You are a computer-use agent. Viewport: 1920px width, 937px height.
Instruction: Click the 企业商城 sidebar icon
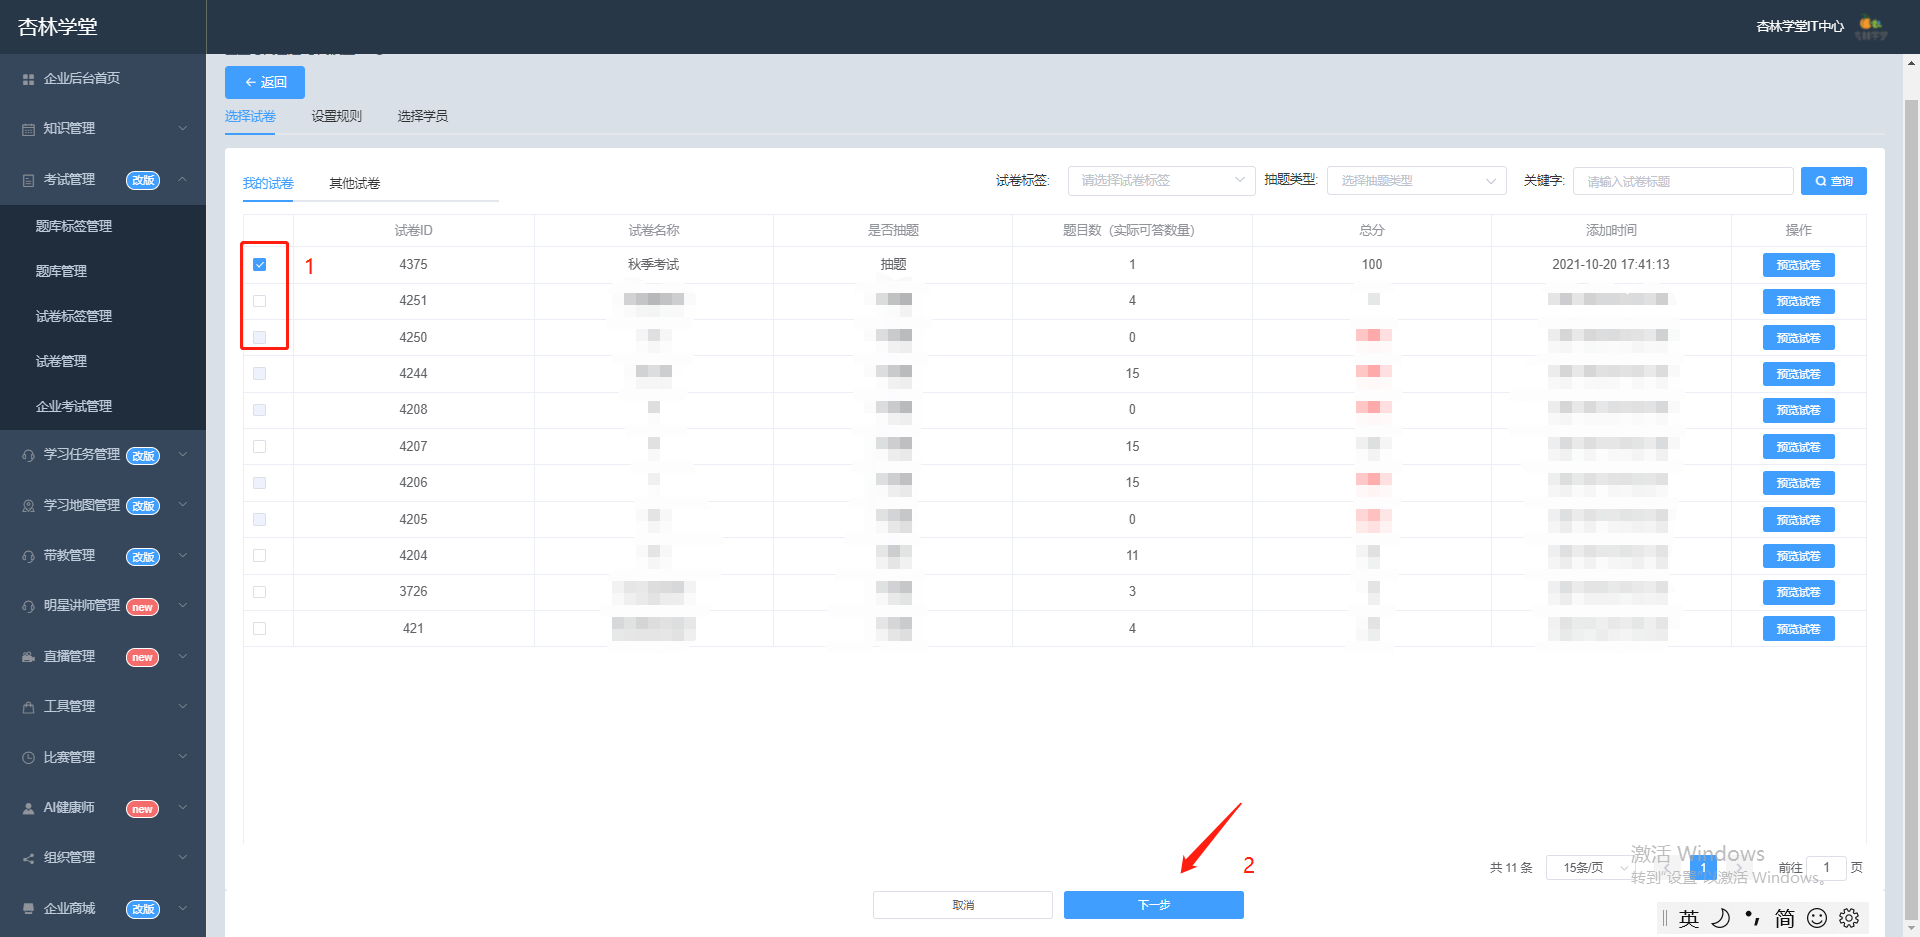[x=28, y=909]
